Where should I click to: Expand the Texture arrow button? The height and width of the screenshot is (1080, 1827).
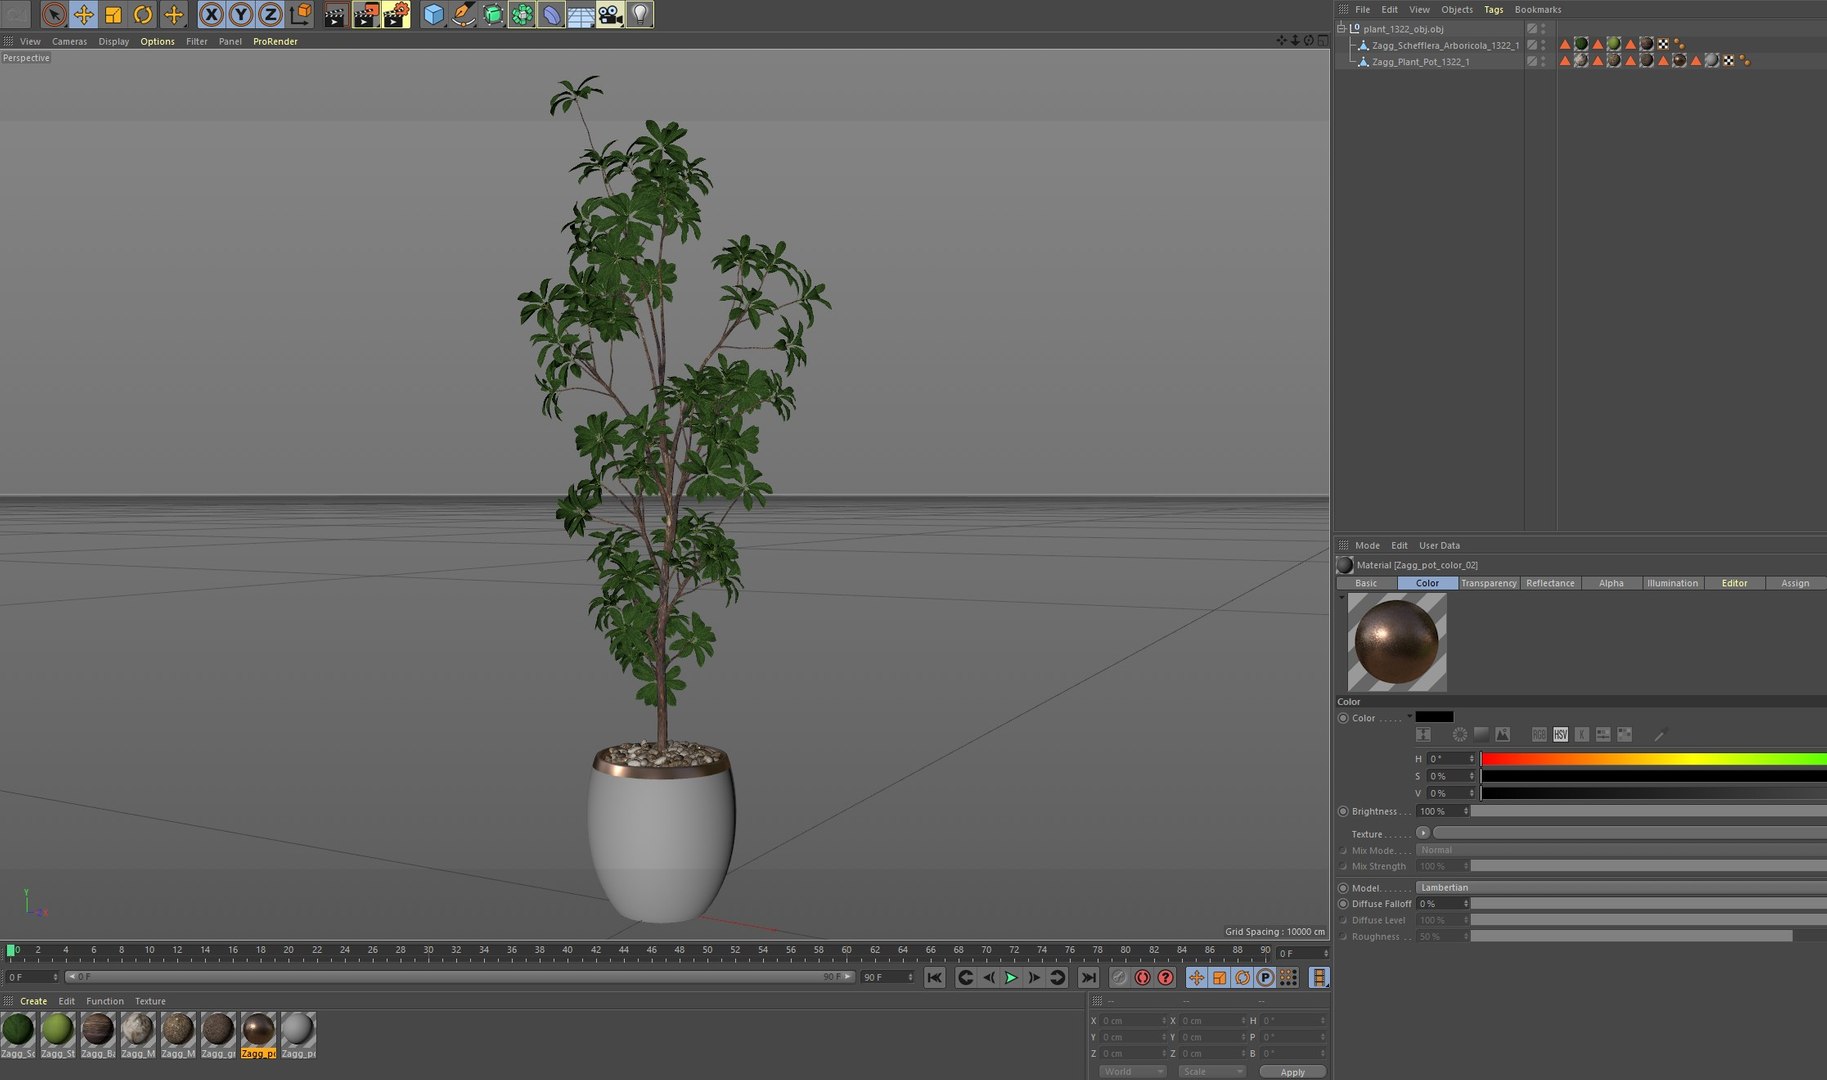(x=1423, y=833)
